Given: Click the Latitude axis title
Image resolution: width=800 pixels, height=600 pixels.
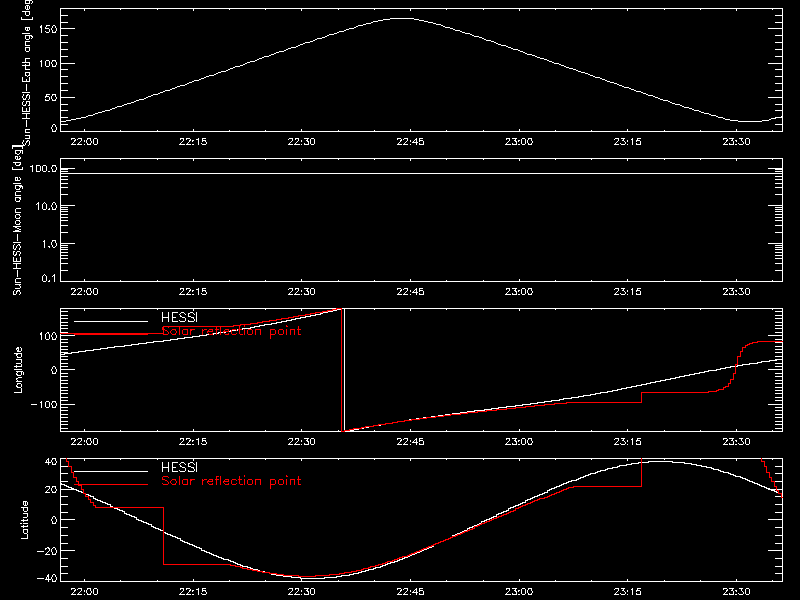Looking at the screenshot, I should point(24,520).
